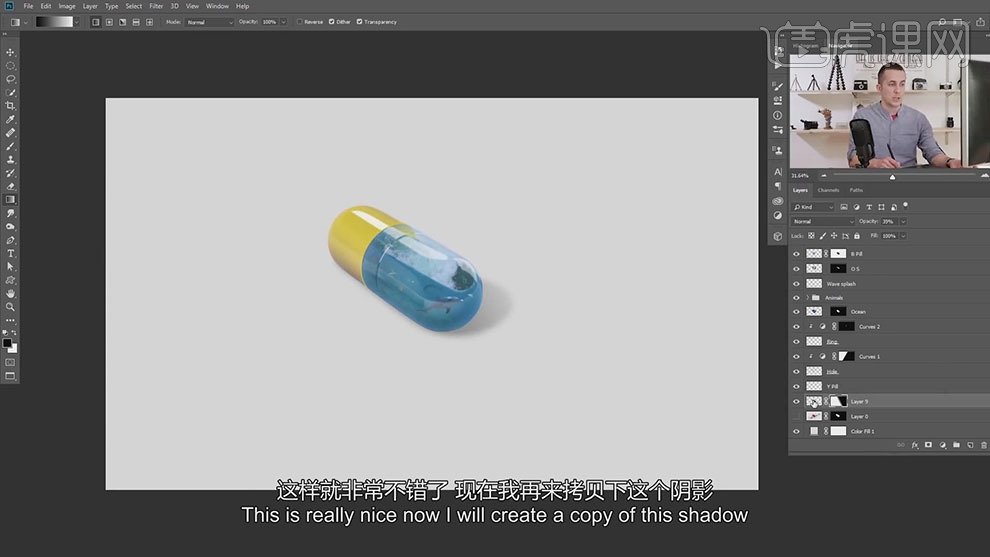Open the gradient picker arrow
The width and height of the screenshot is (990, 557).
click(76, 22)
